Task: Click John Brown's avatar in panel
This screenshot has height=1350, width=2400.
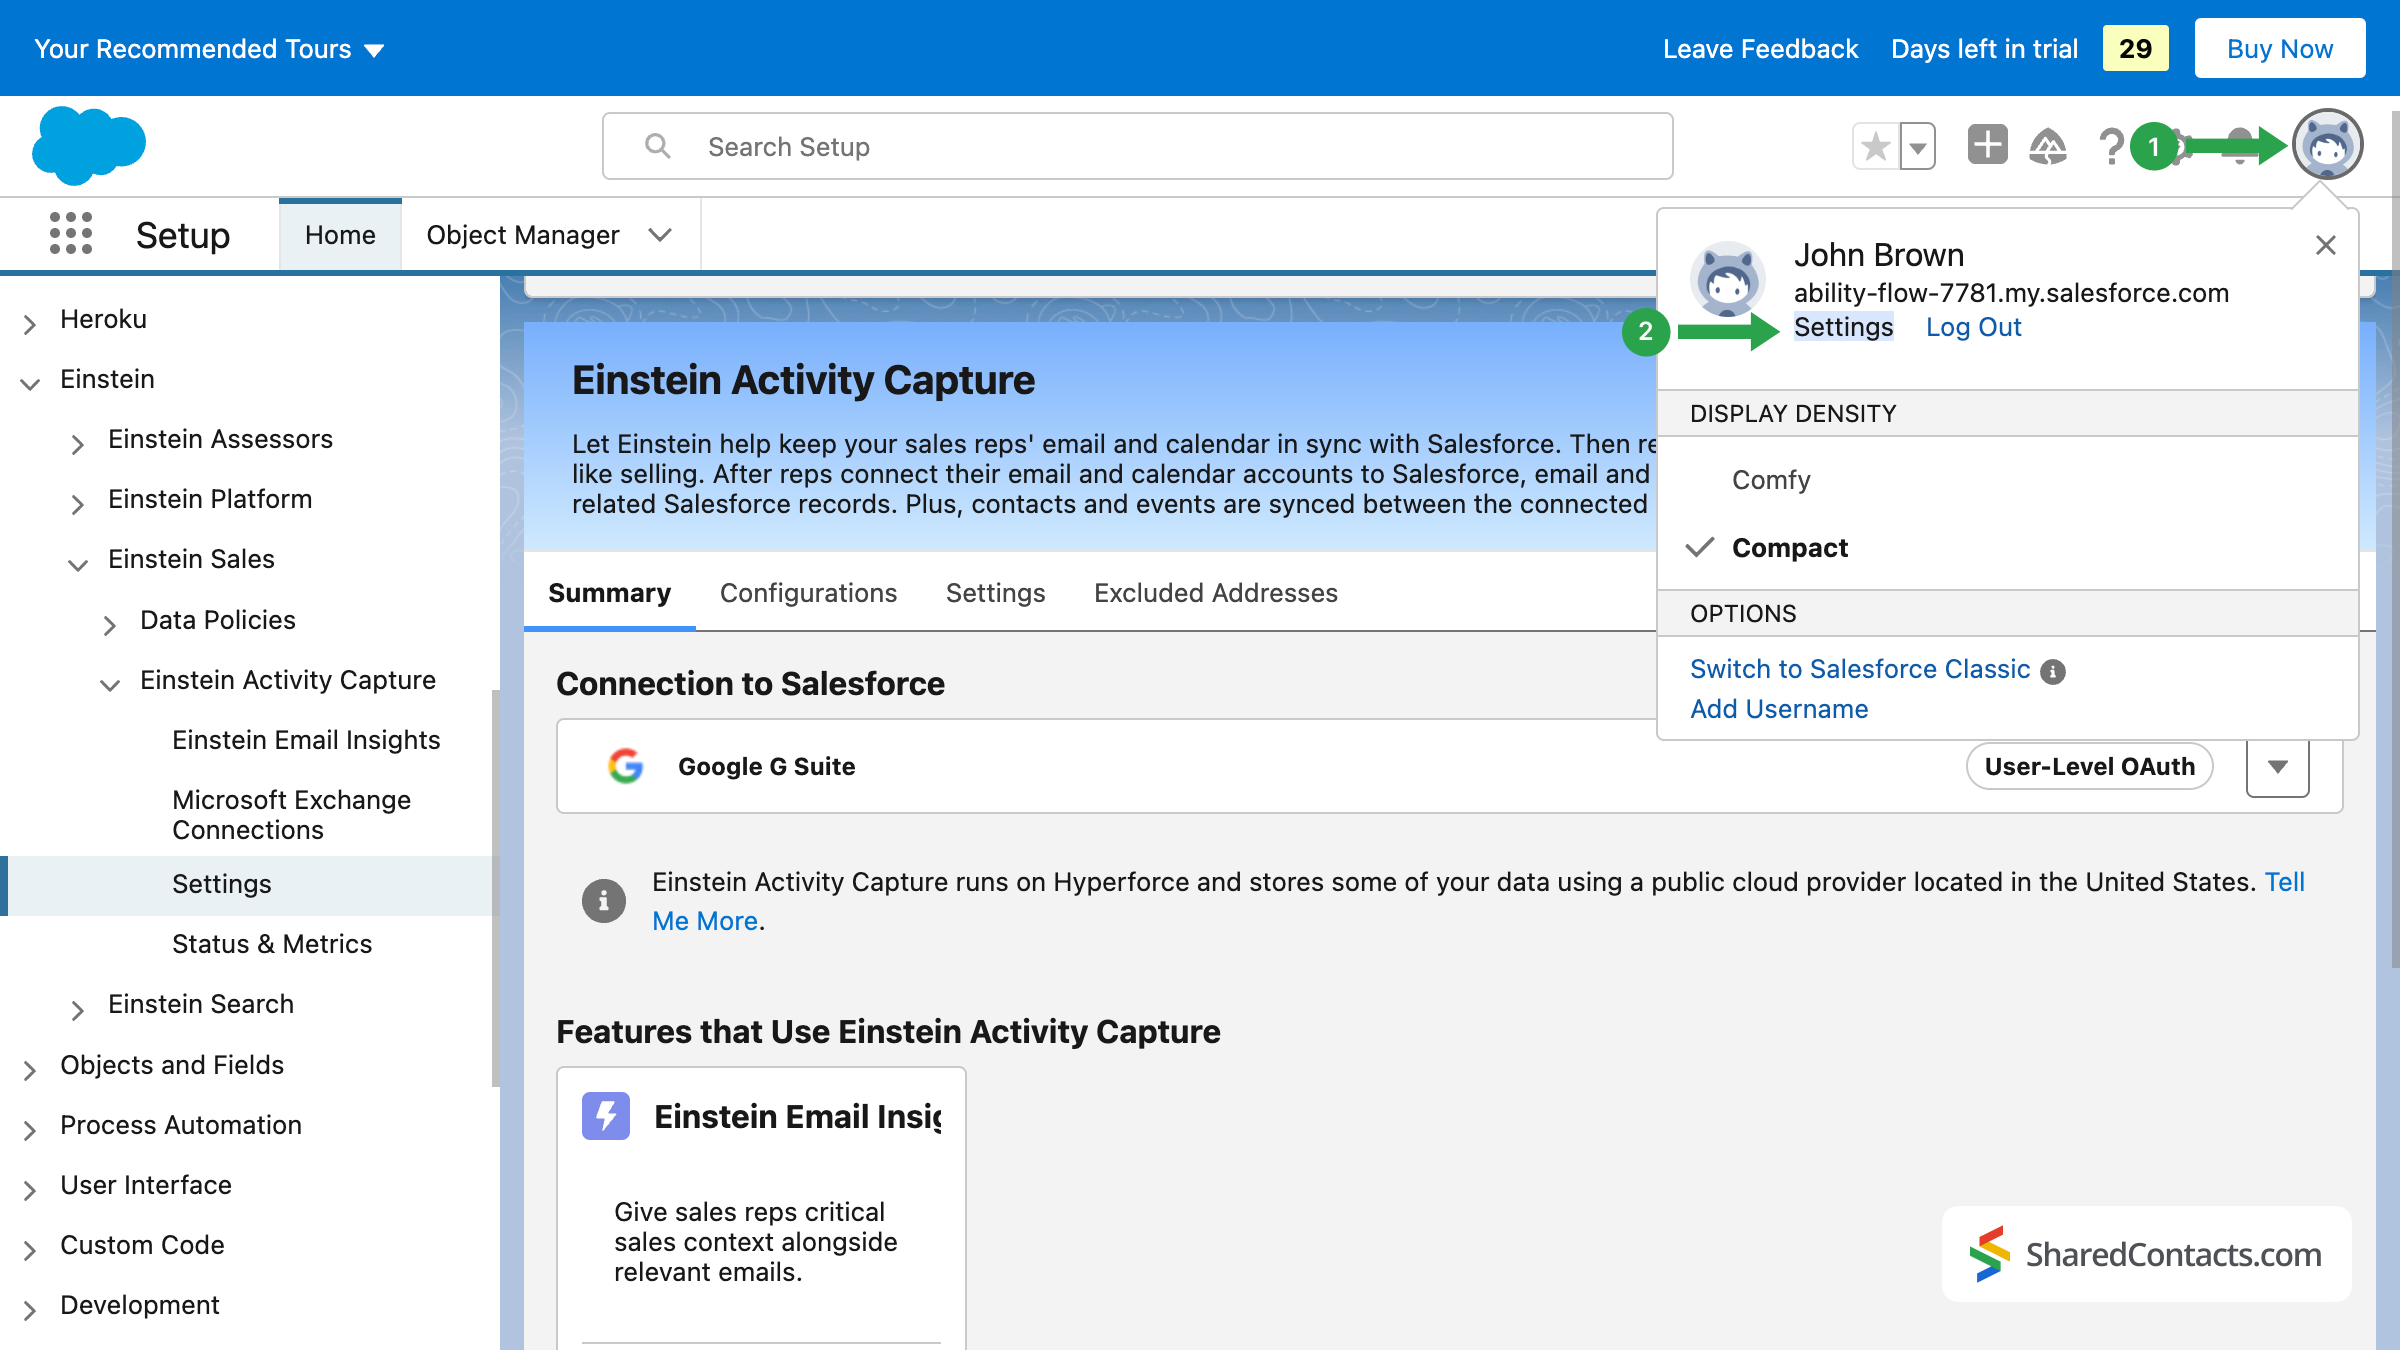Action: tap(1728, 279)
